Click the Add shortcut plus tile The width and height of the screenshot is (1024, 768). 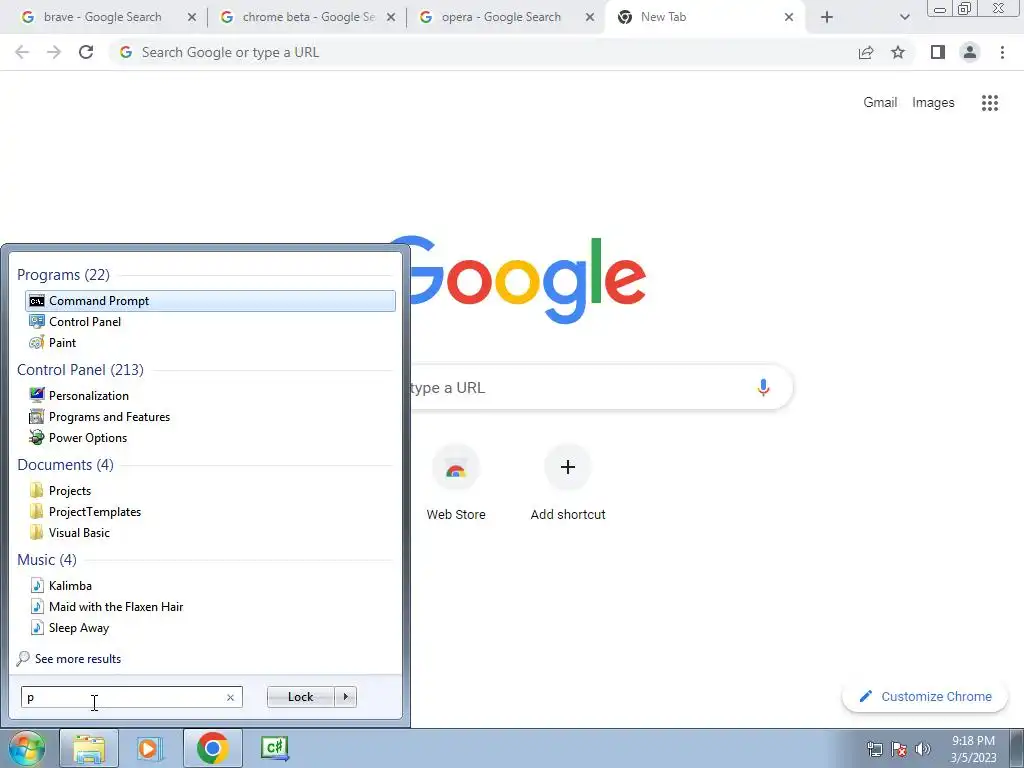[568, 483]
